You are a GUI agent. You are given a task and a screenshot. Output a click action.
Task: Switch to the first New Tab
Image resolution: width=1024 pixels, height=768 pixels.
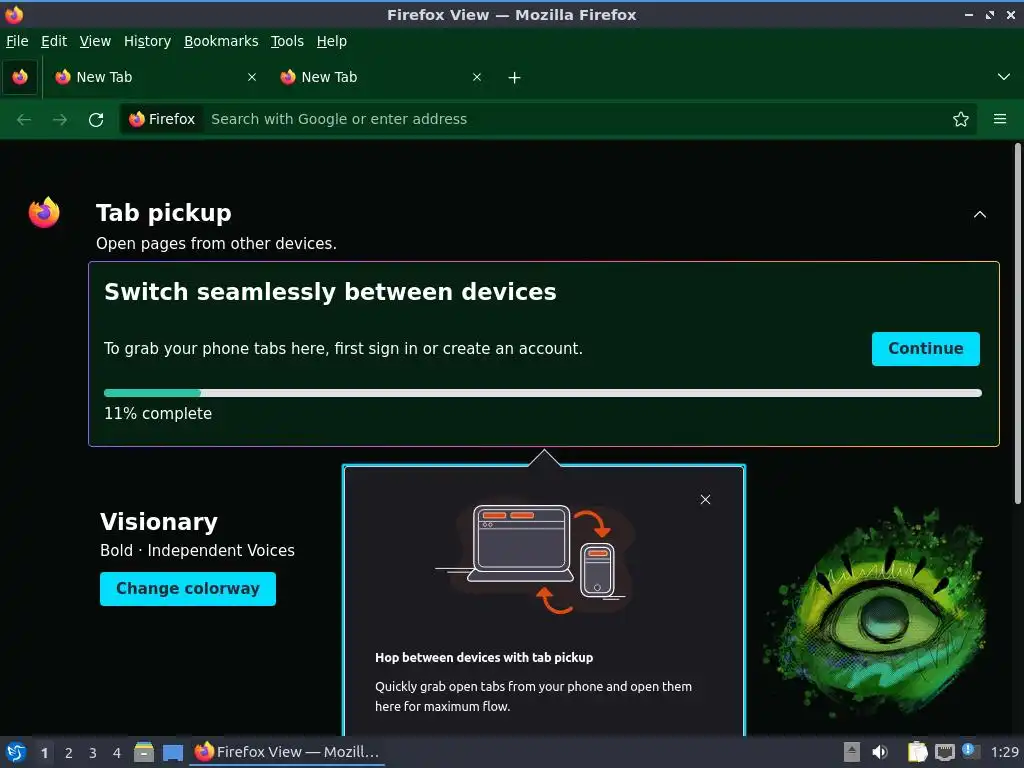click(155, 77)
